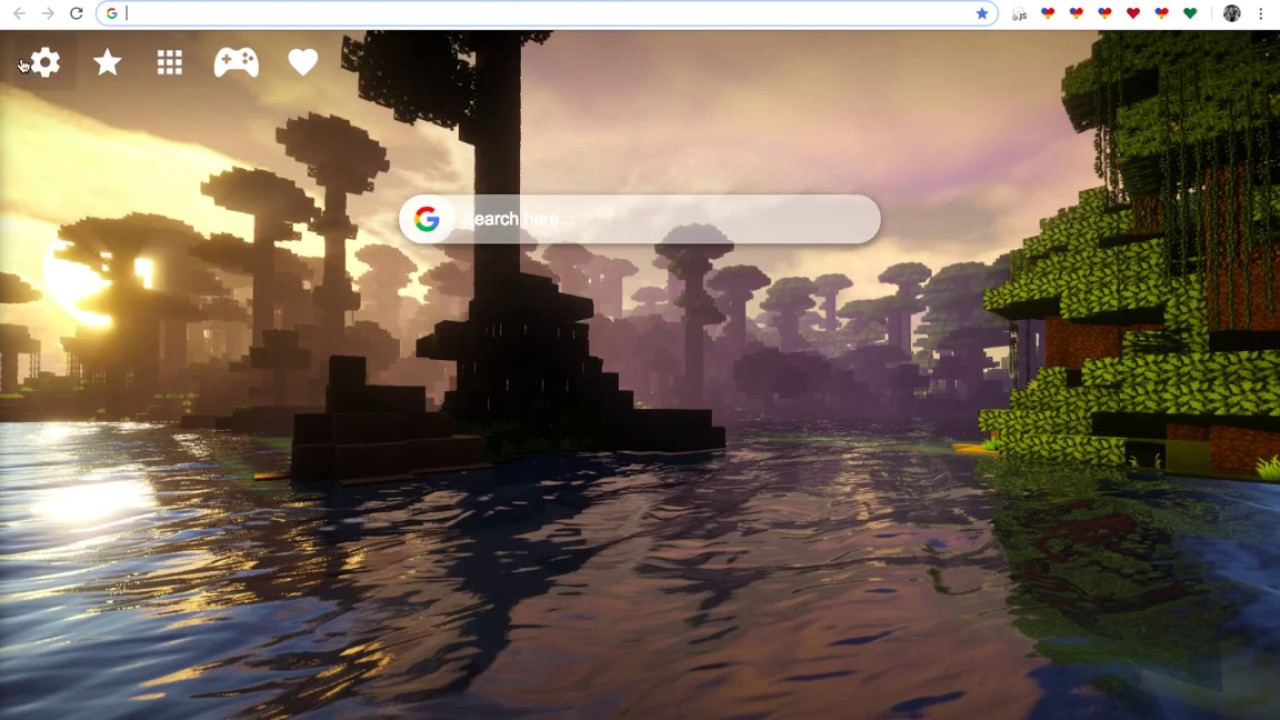Click the Google icon inside the address bar
Image resolution: width=1280 pixels, height=720 pixels.
pyautogui.click(x=111, y=13)
